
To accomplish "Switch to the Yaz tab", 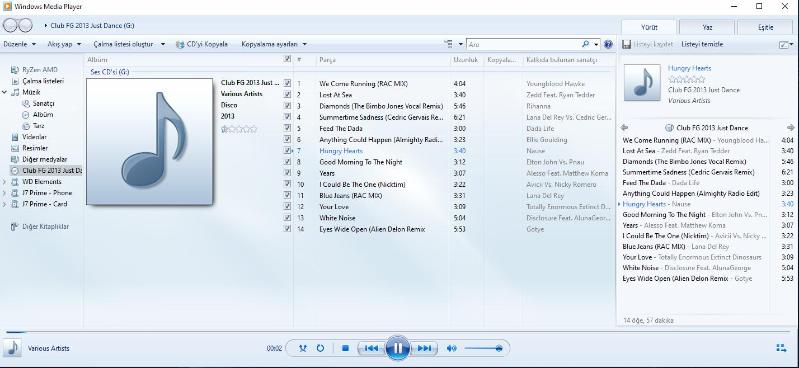I will click(707, 28).
